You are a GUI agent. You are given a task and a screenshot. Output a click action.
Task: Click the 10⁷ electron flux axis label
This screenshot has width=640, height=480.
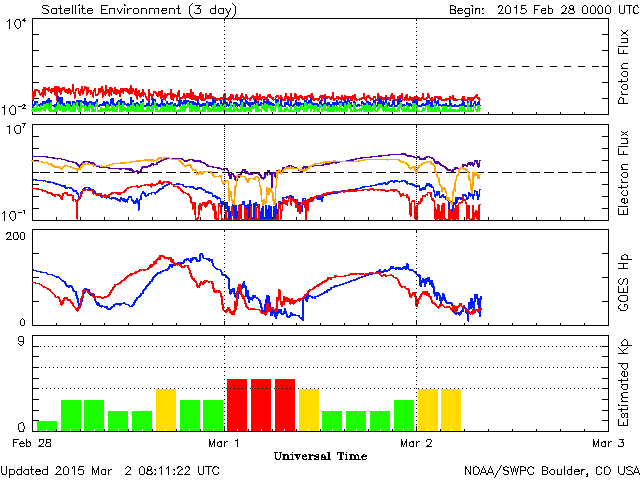[16, 130]
